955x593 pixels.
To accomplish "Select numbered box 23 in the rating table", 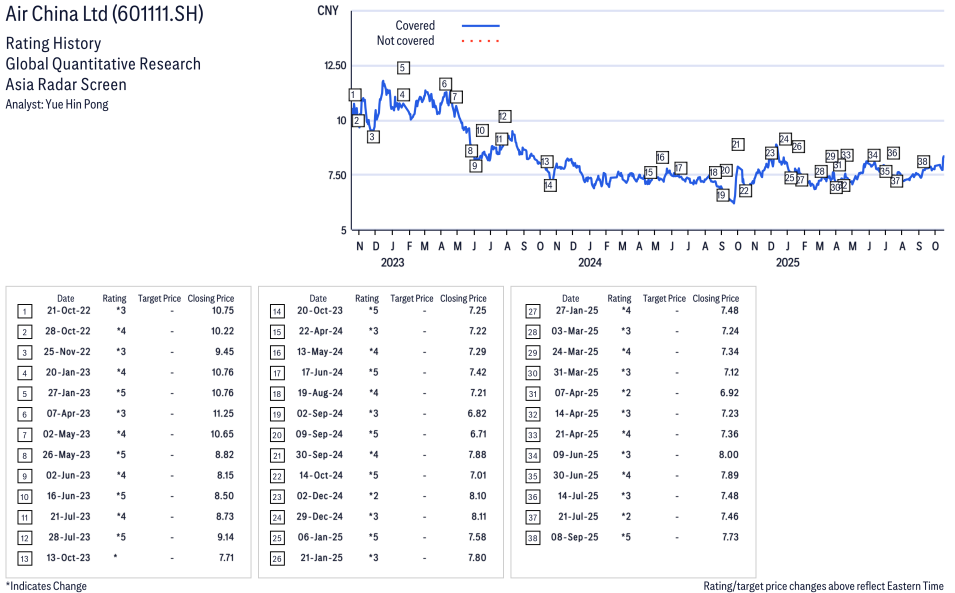I will [277, 495].
